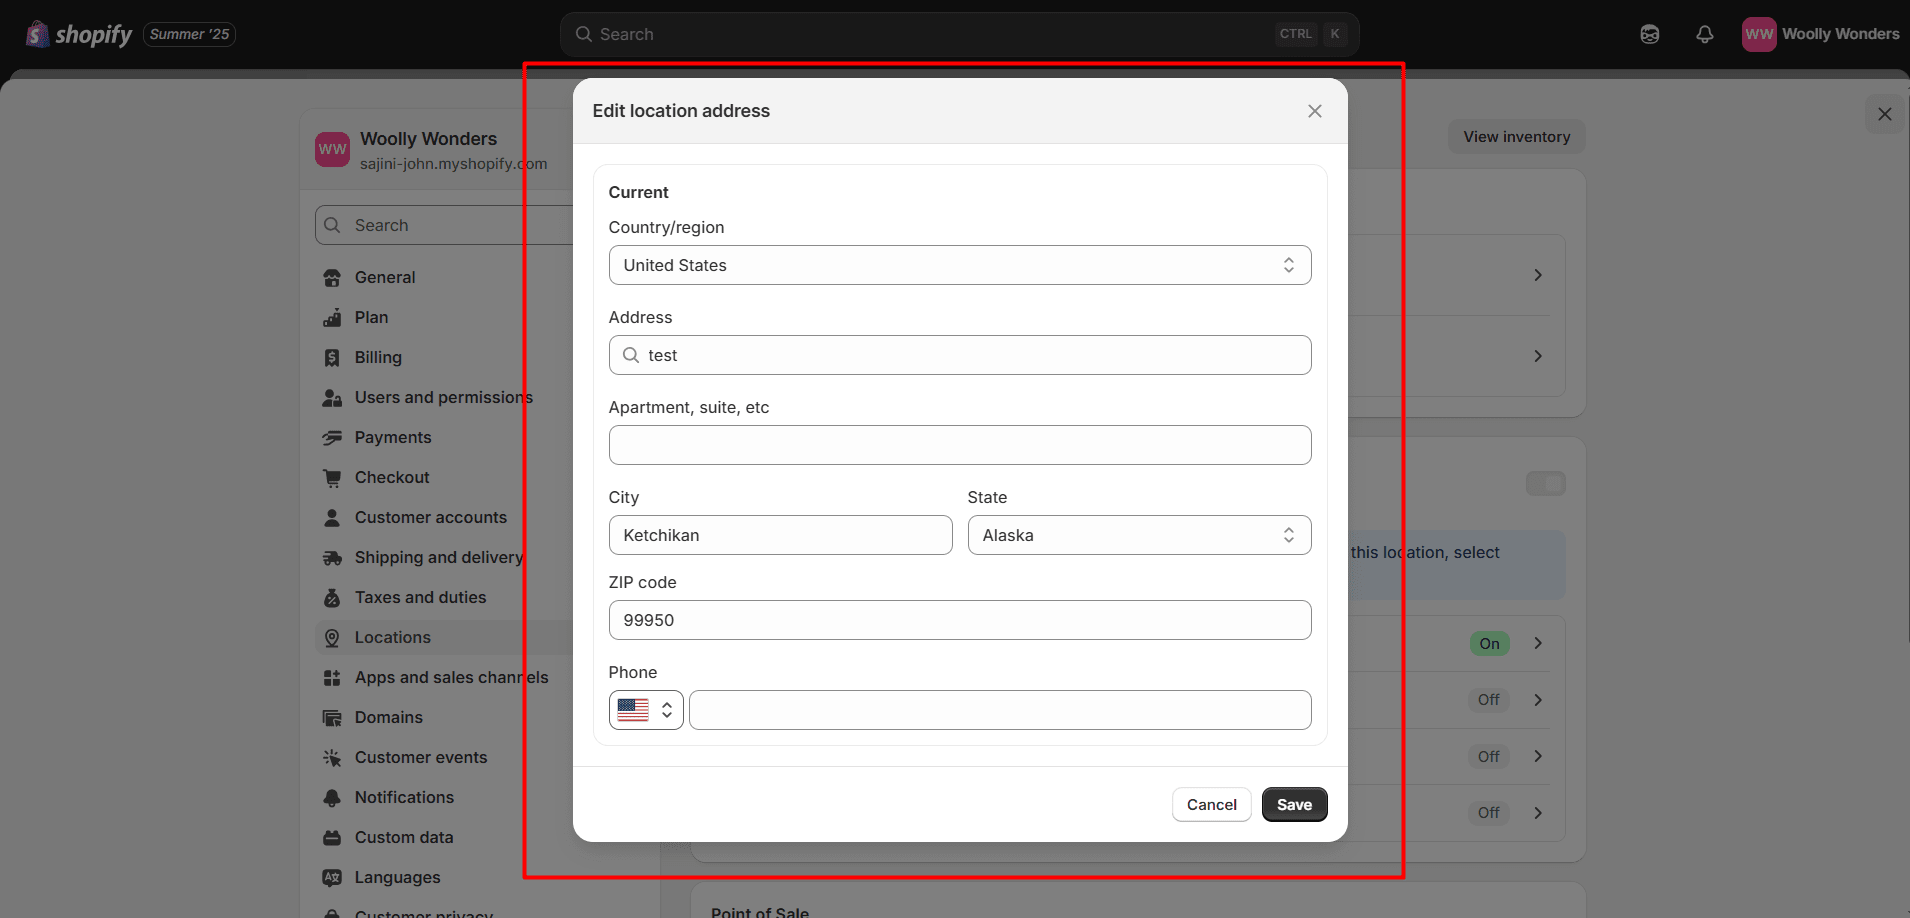Screen dimensions: 1910x918
Task: Click the General store icon
Action: [x=332, y=278]
